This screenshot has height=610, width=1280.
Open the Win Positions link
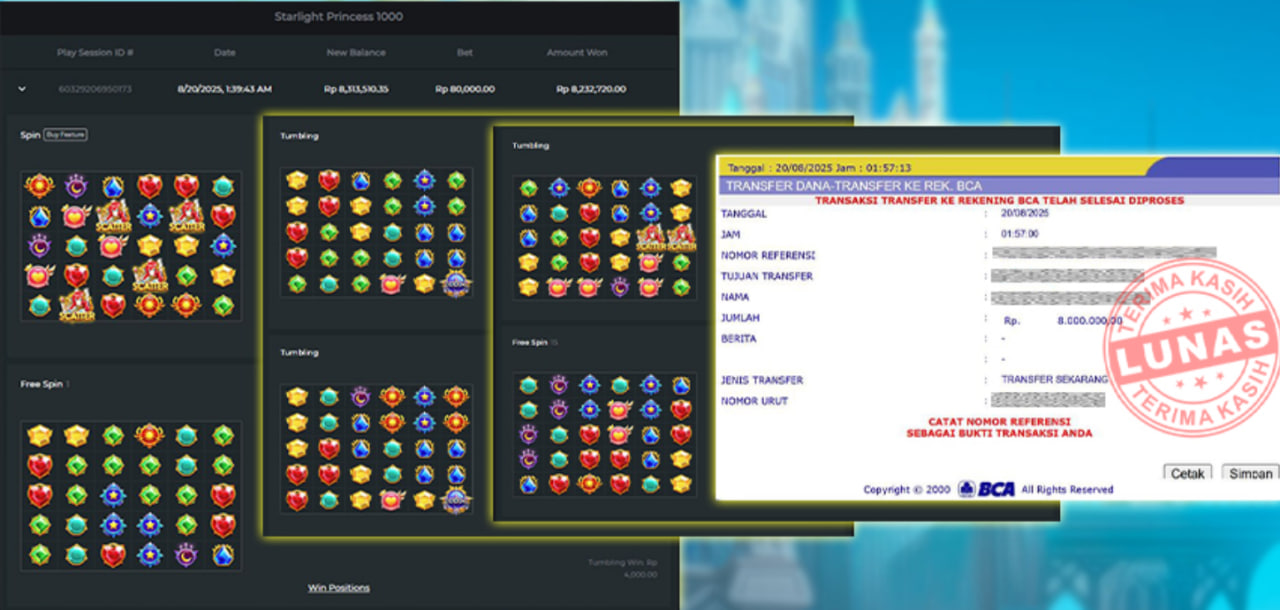coord(338,587)
